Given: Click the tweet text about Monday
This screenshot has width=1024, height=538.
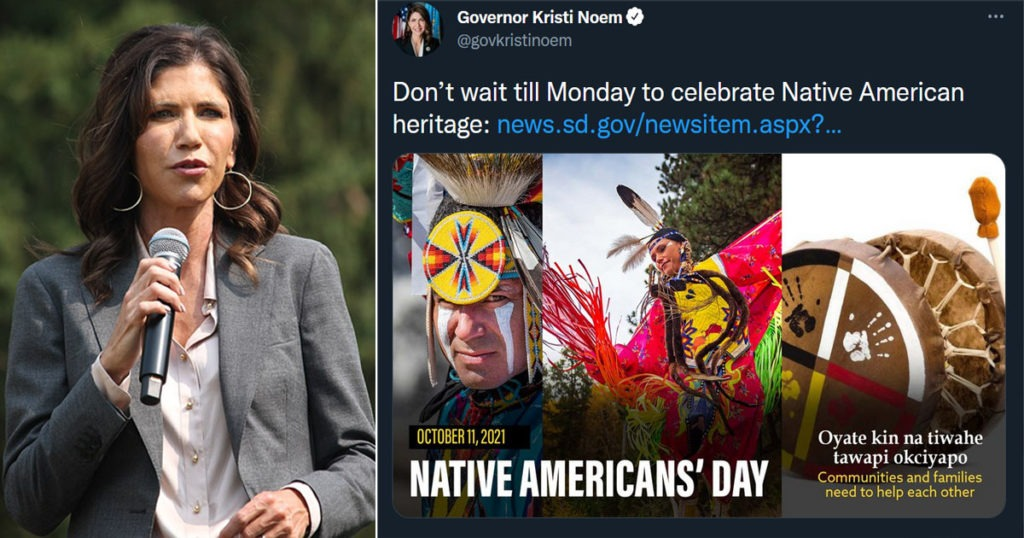Looking at the screenshot, I should coord(678,108).
